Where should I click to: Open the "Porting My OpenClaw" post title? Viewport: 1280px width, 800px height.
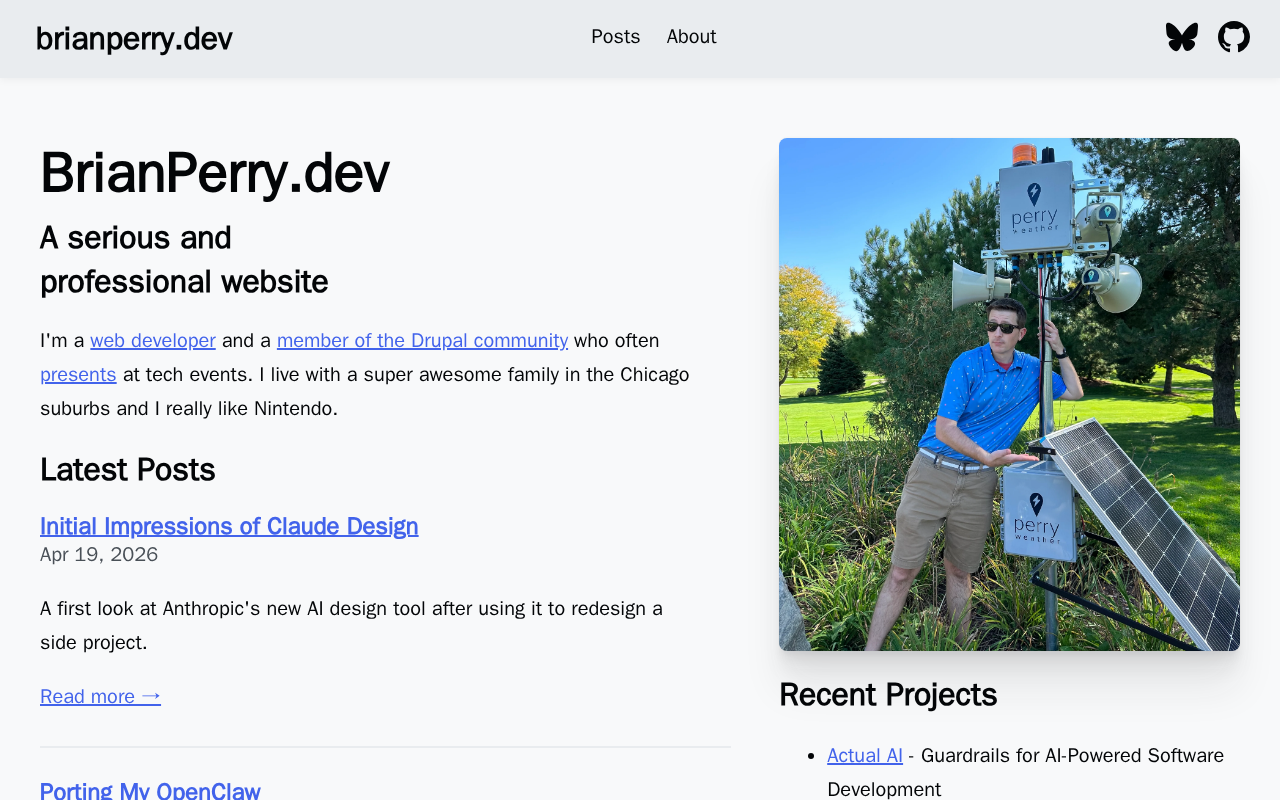pyautogui.click(x=150, y=790)
